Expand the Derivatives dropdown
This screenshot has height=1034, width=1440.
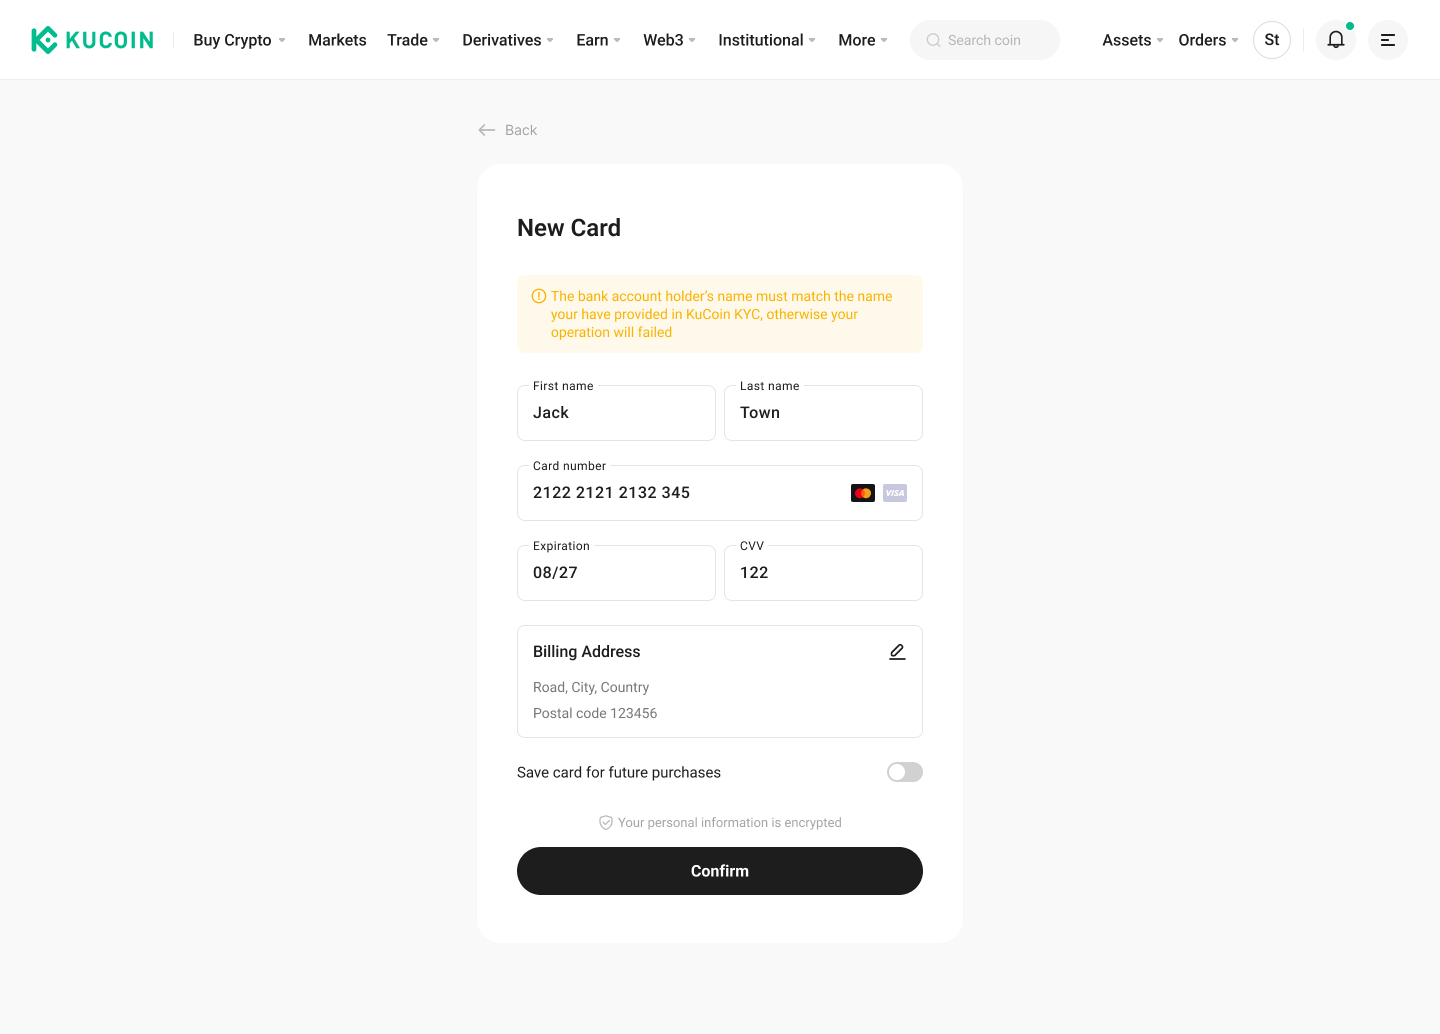pos(508,40)
